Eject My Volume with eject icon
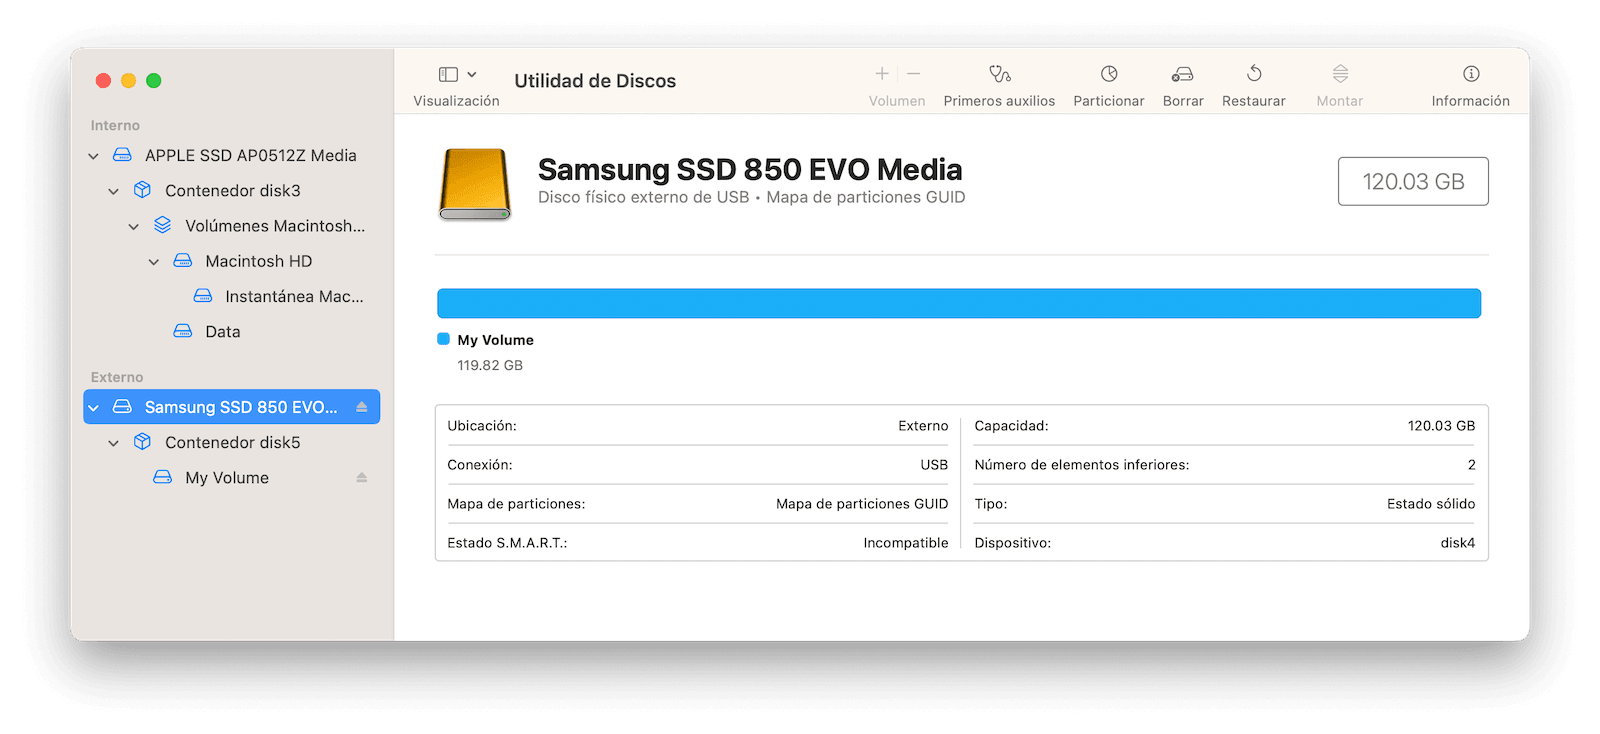 pos(362,478)
